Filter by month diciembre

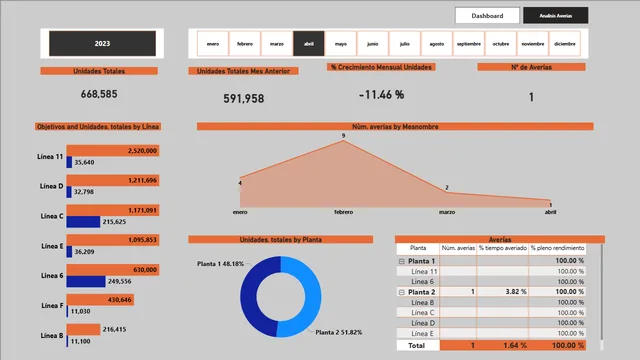[565, 44]
